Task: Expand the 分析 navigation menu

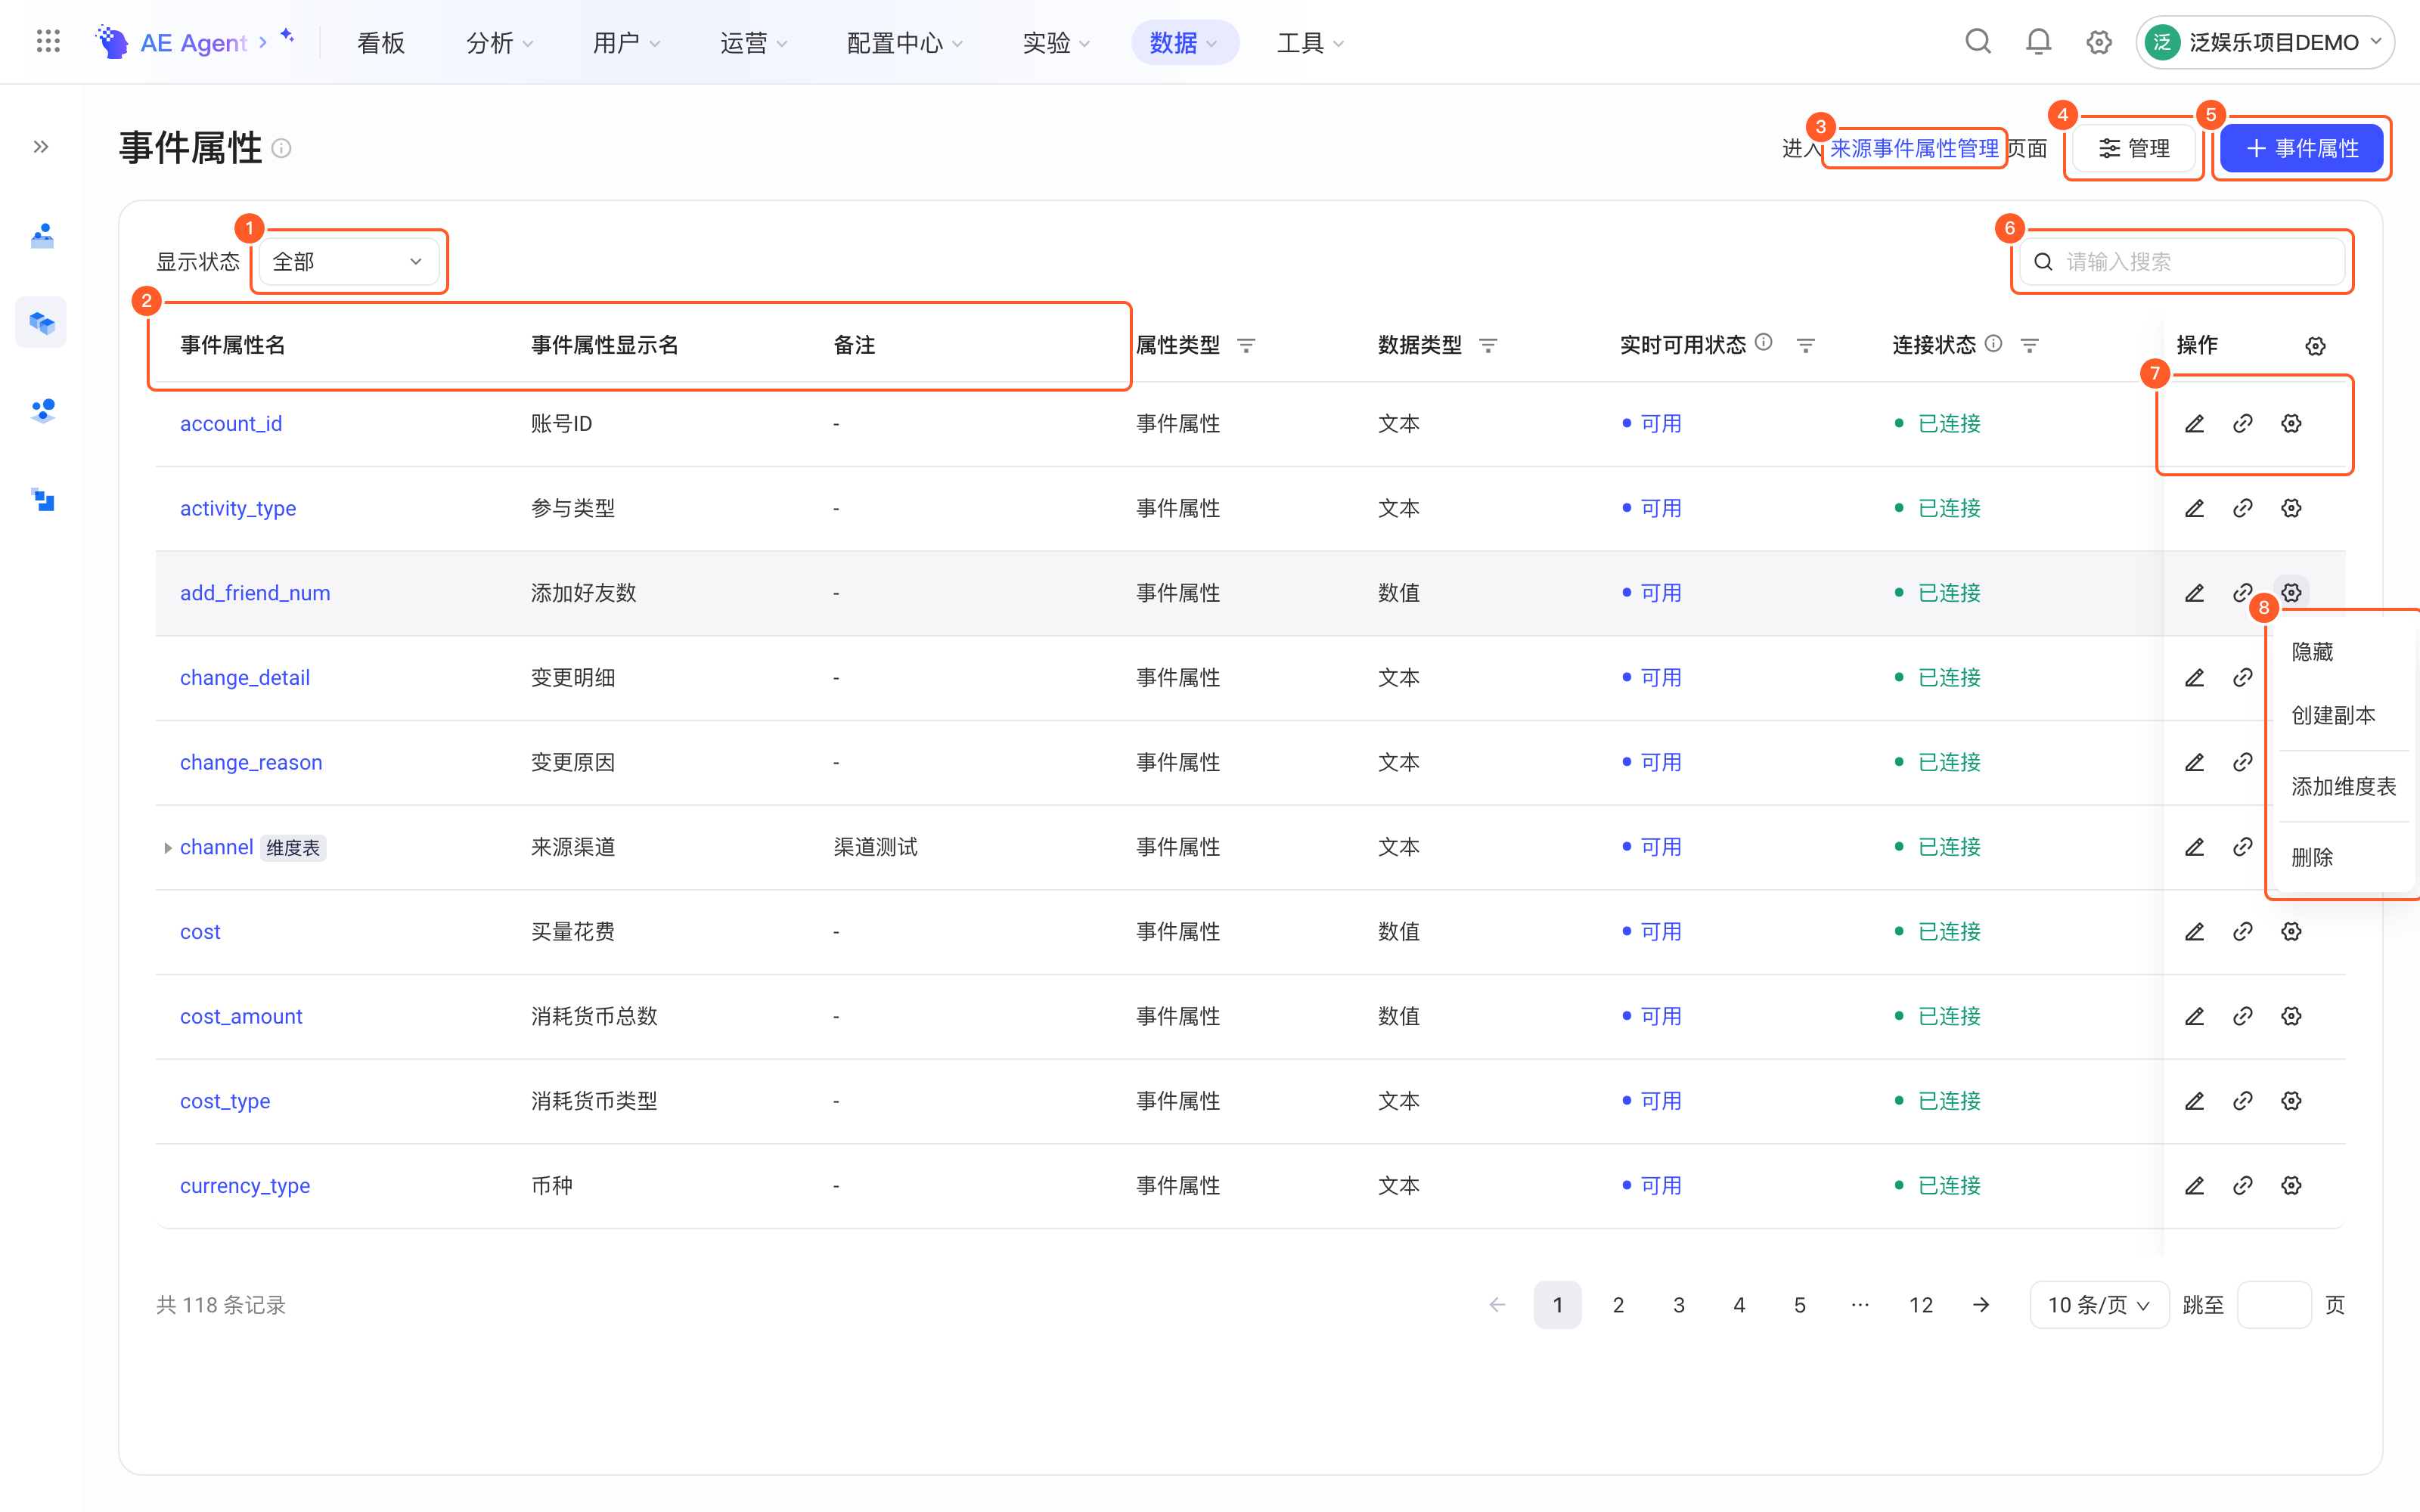Action: [x=499, y=43]
